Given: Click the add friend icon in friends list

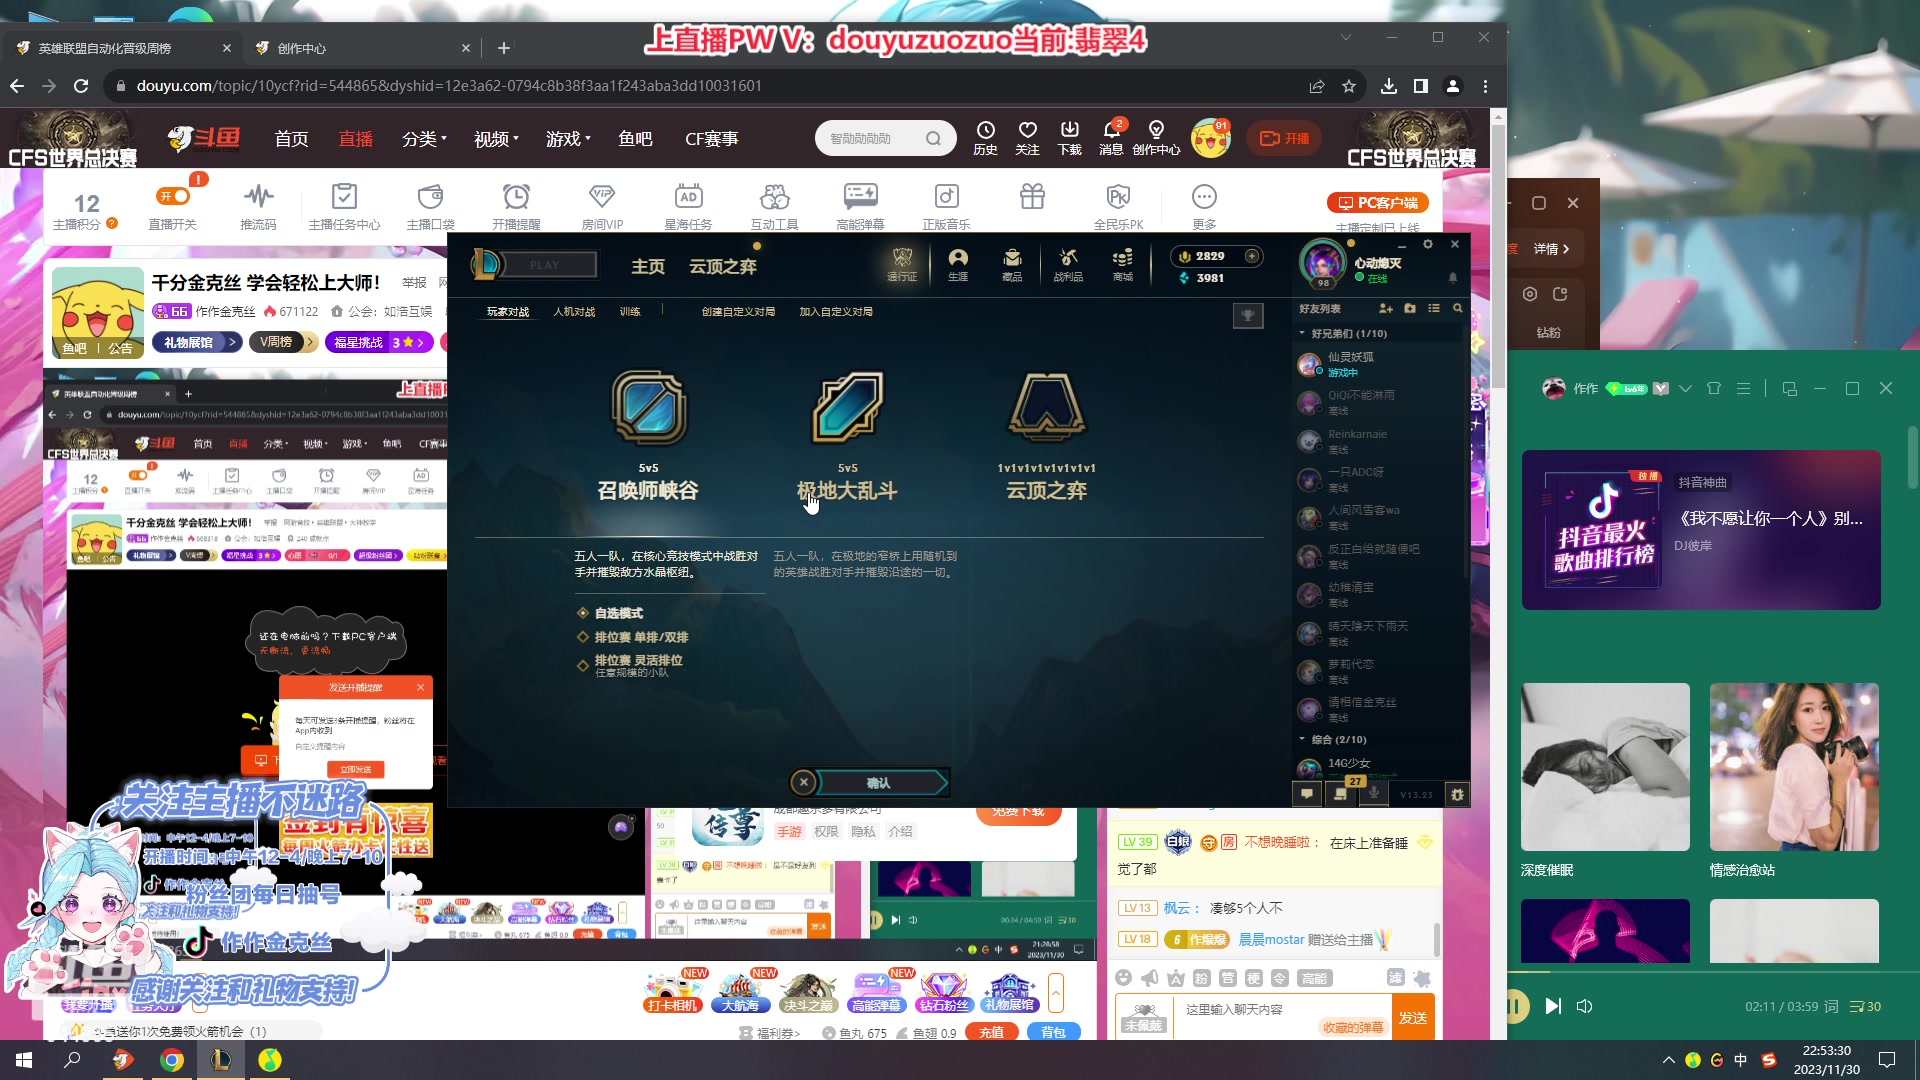Looking at the screenshot, I should click(1385, 308).
